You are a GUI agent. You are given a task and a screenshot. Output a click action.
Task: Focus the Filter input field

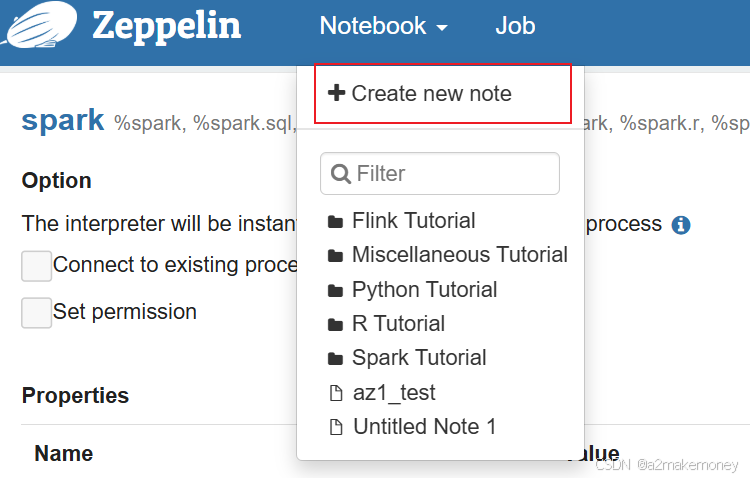point(440,174)
